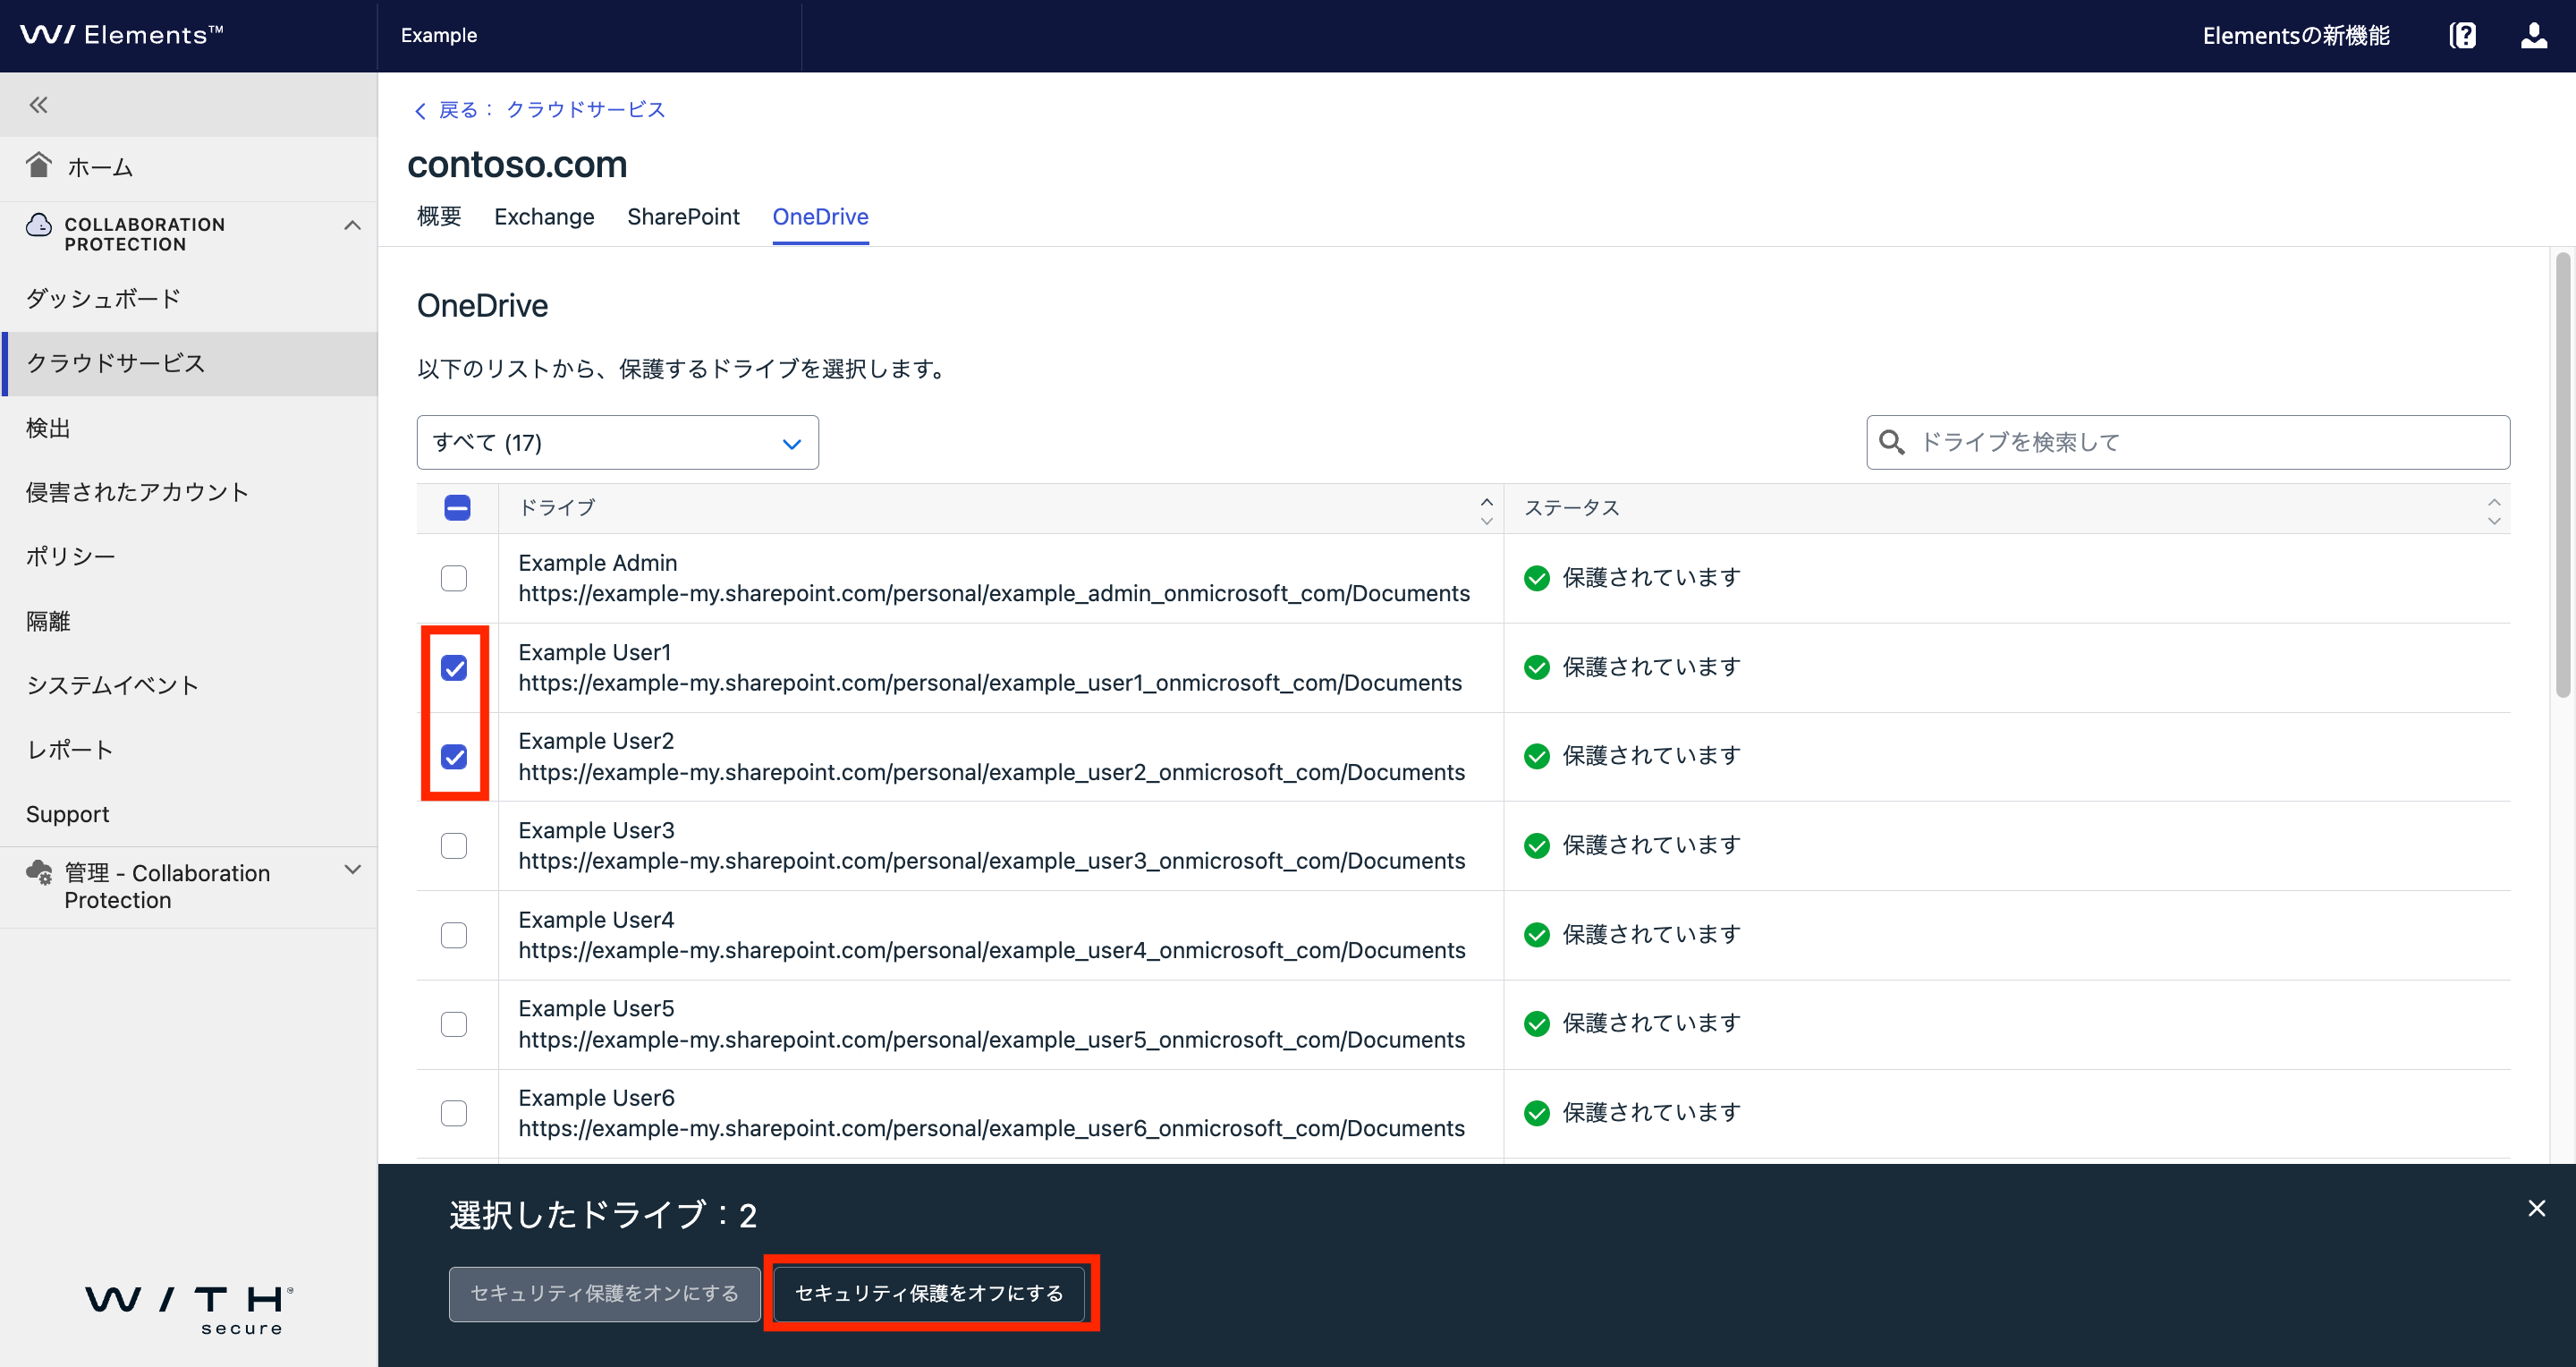Click the Example Admin drive name
The image size is (2576, 1367).
point(597,563)
